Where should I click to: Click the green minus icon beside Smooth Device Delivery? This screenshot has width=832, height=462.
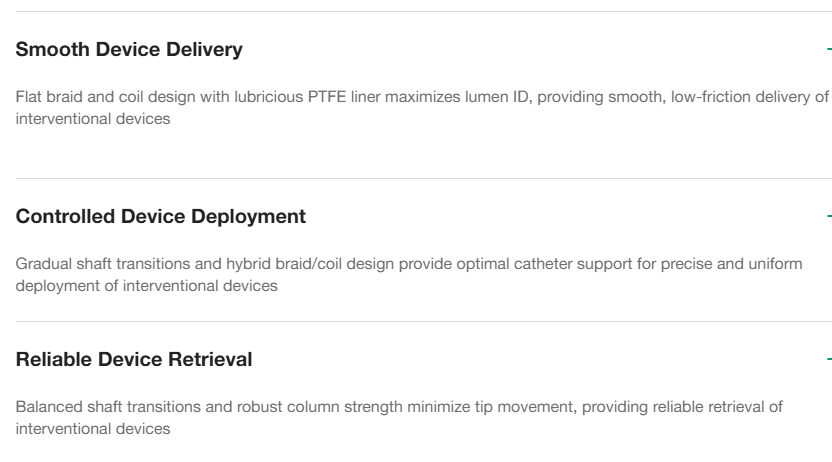click(829, 49)
